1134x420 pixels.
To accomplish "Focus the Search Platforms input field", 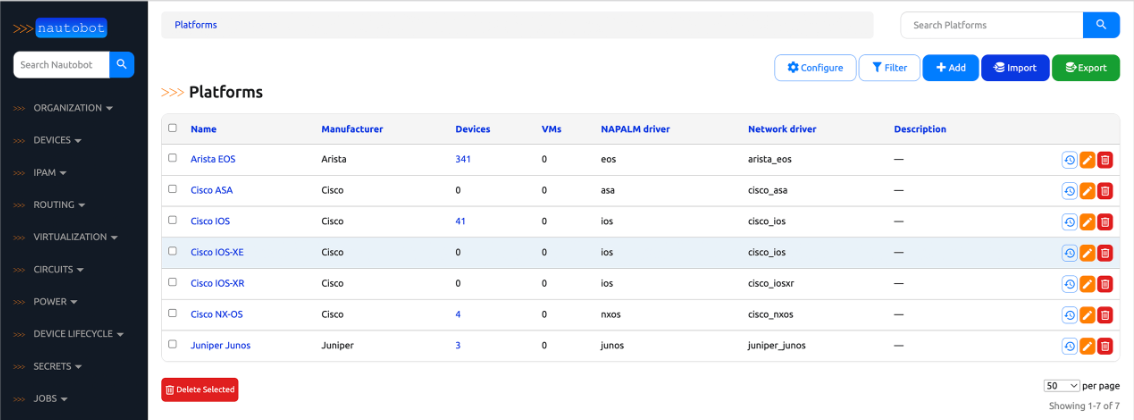I will [x=992, y=25].
